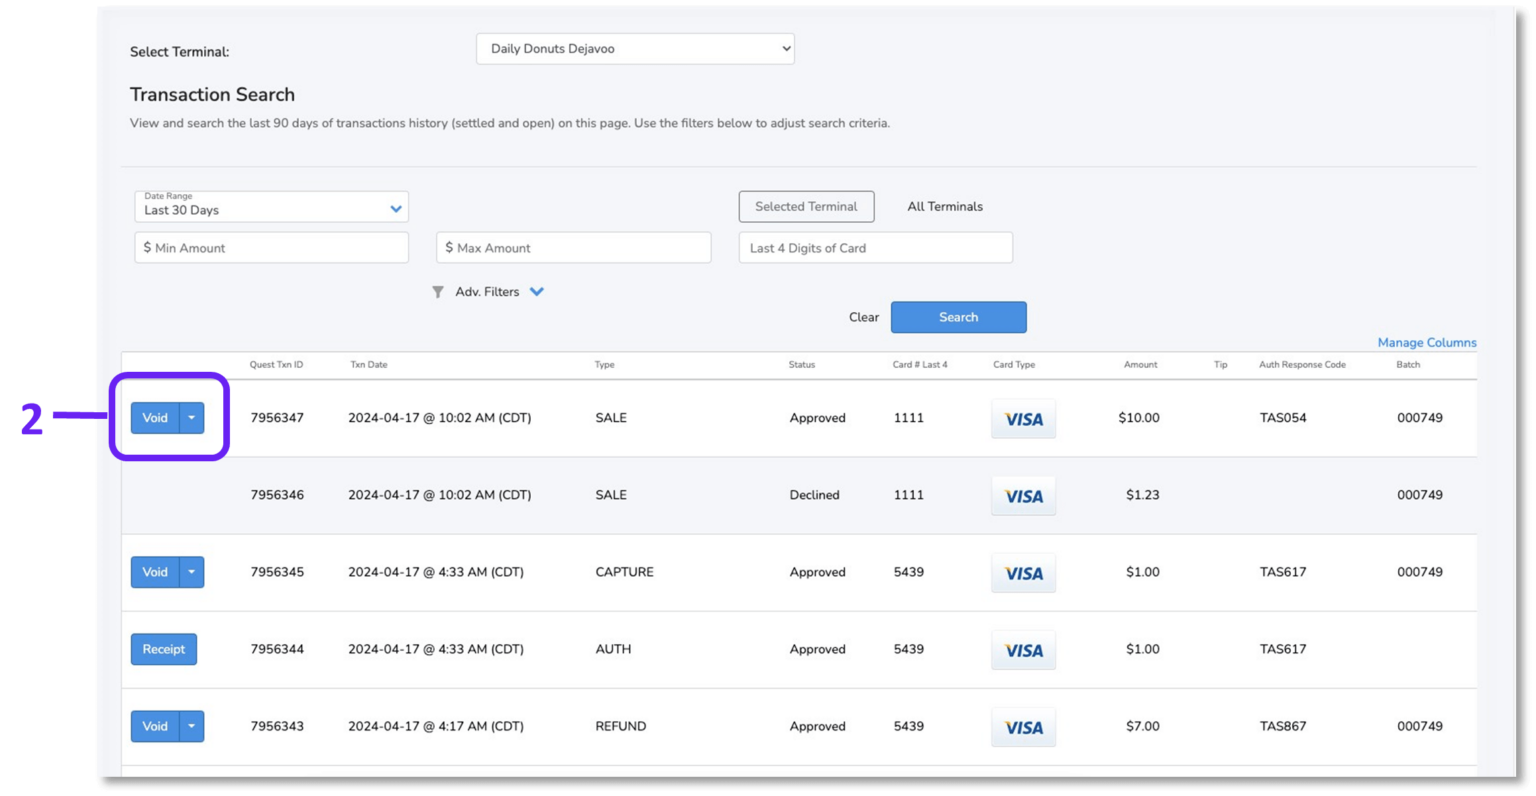Click the Adv. Filters funnel icon
Screen dimensions: 1536x796
click(437, 292)
